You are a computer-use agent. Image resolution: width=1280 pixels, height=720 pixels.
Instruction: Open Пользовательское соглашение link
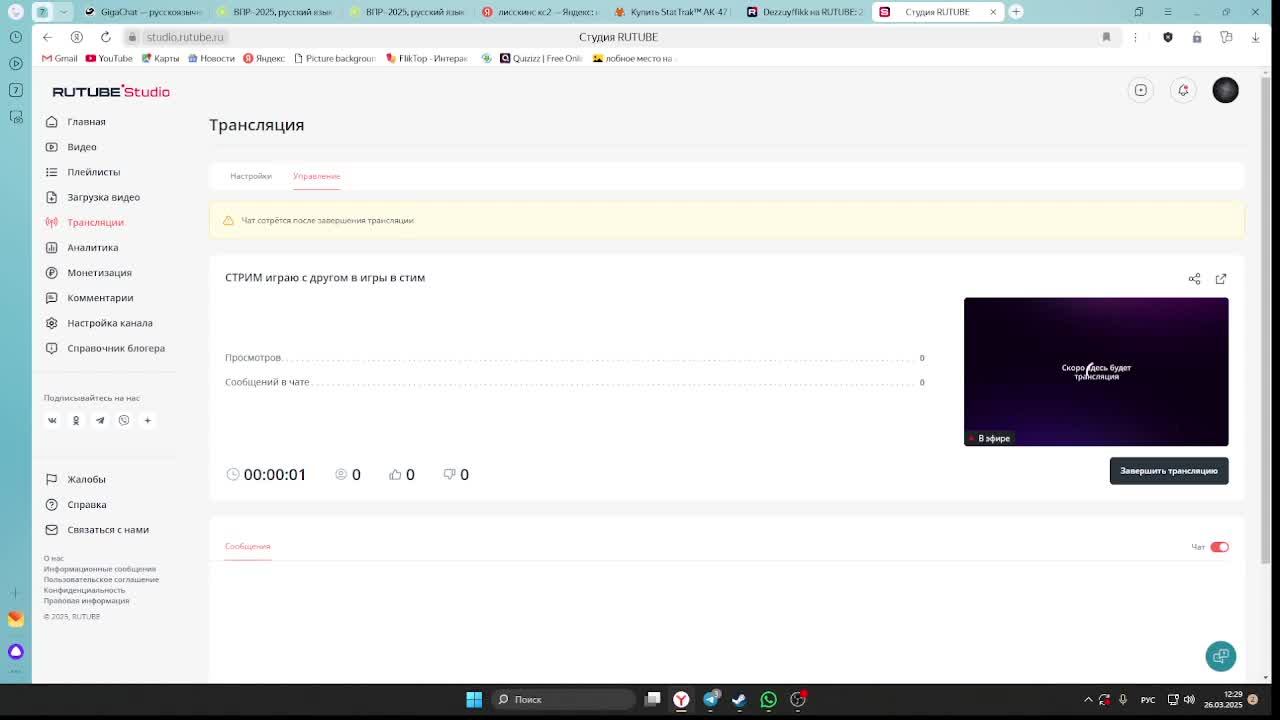[x=101, y=580]
